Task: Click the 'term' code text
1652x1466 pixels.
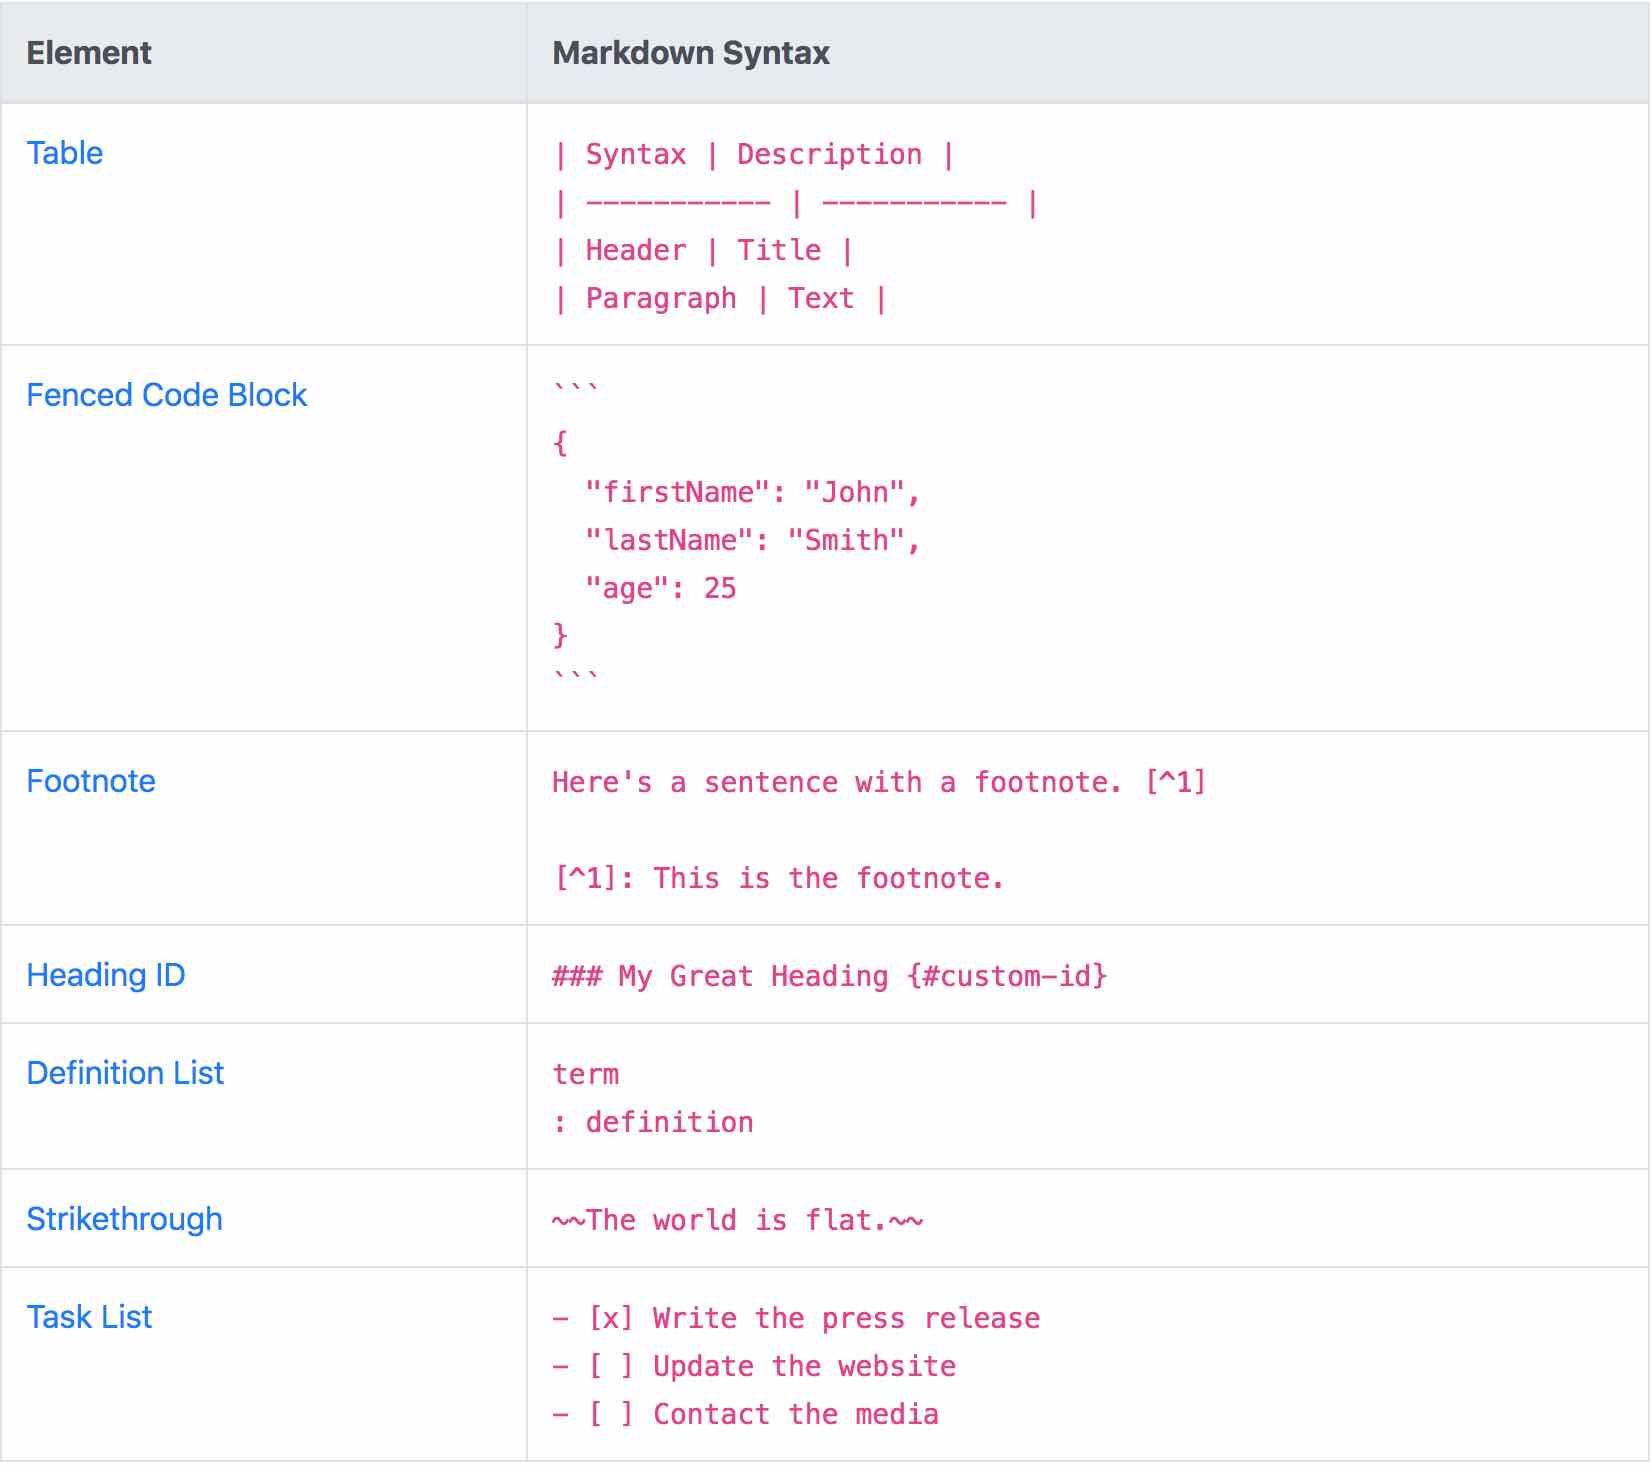Action: click(586, 1075)
